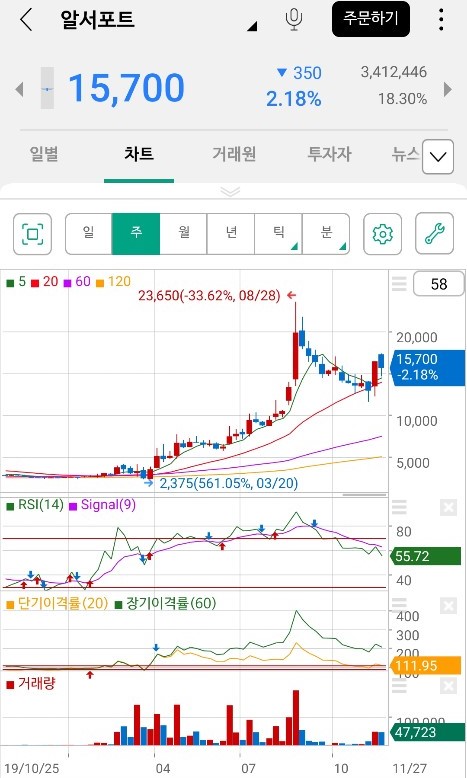
Task: Go back using the left chevron arrow
Action: (x=26, y=20)
